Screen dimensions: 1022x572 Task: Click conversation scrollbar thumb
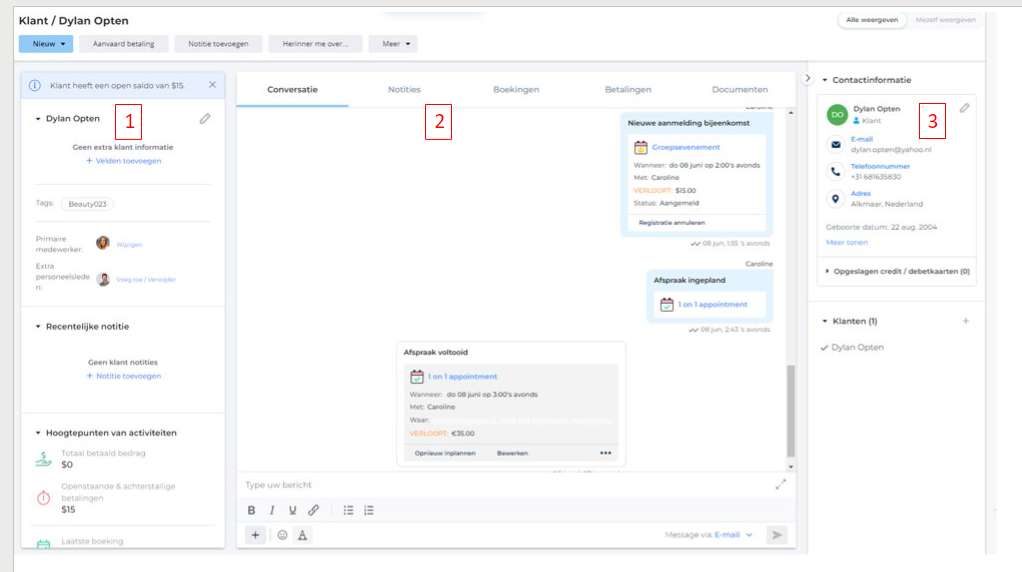(791, 411)
